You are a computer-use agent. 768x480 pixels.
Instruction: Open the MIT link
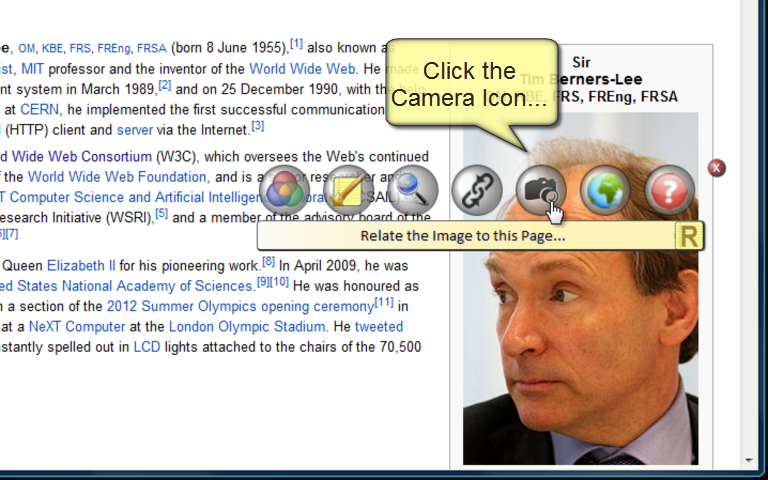32,69
